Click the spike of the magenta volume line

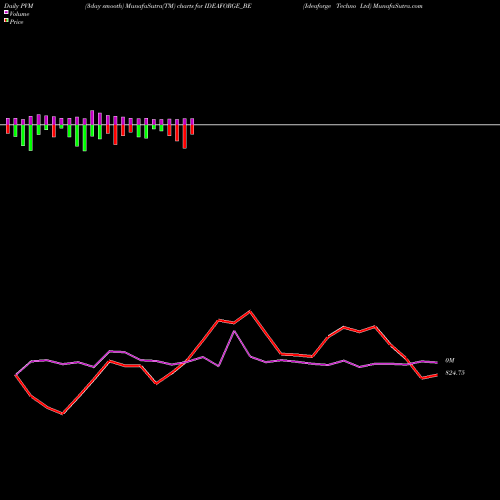[x=234, y=331]
